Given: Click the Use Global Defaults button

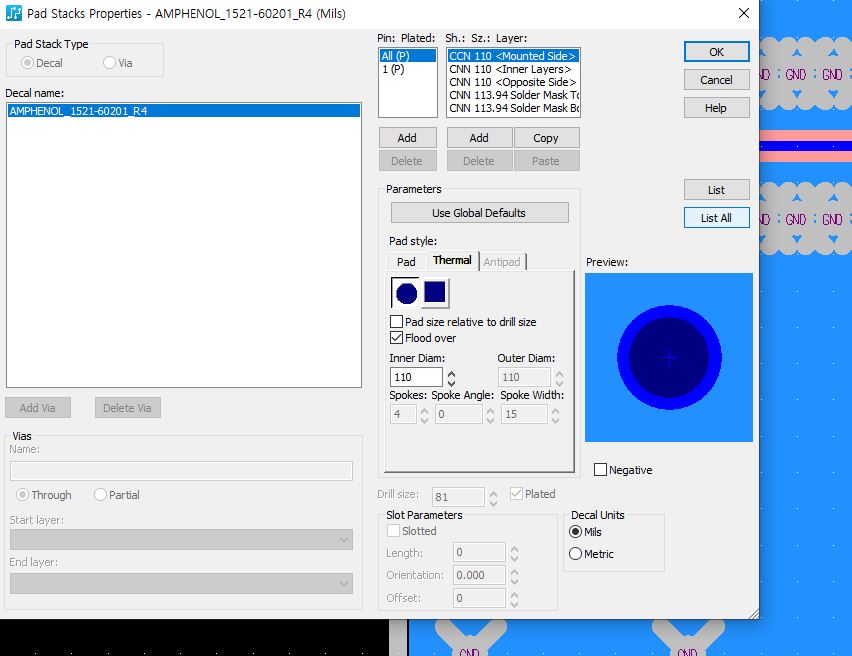Looking at the screenshot, I should coord(479,213).
